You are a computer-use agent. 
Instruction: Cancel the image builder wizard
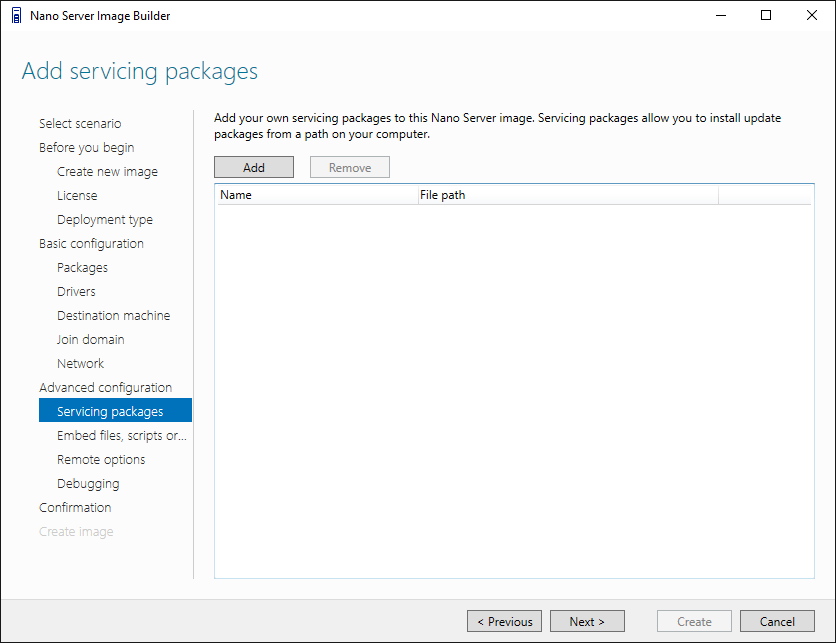pos(777,621)
